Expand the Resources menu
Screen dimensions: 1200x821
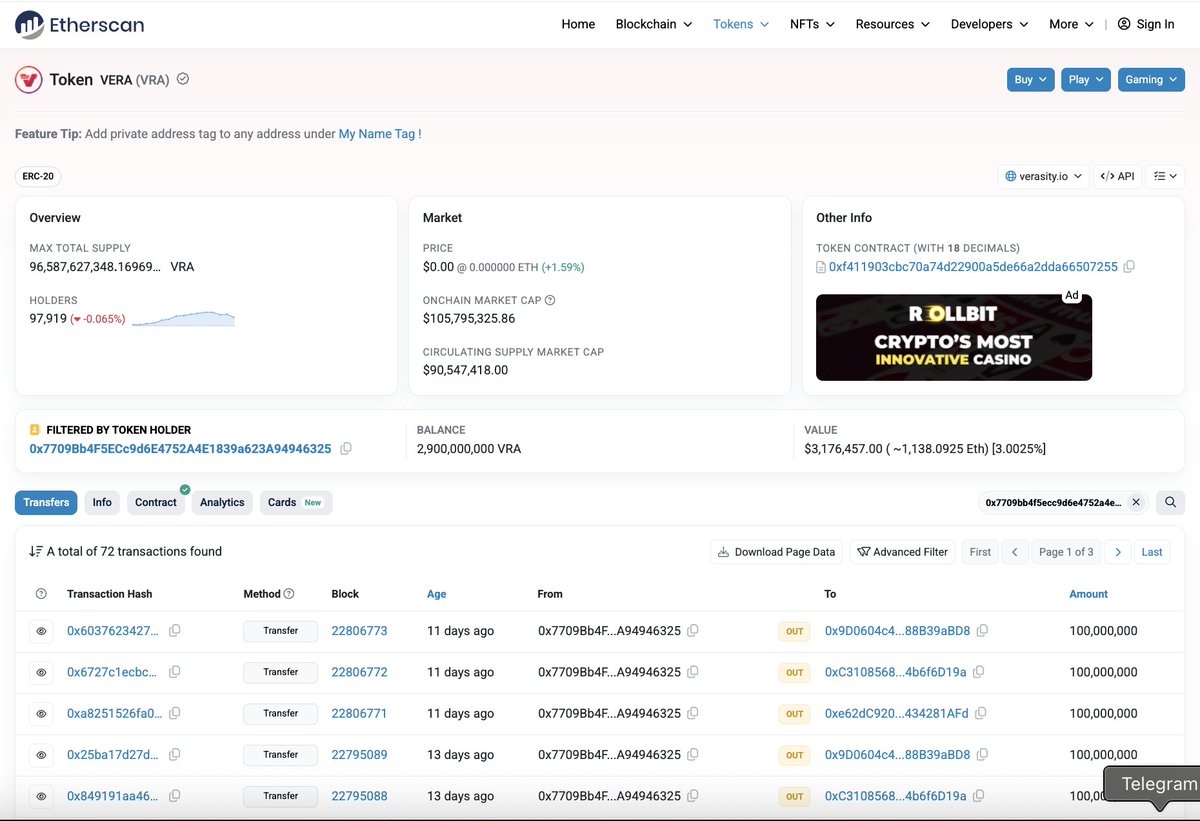893,24
